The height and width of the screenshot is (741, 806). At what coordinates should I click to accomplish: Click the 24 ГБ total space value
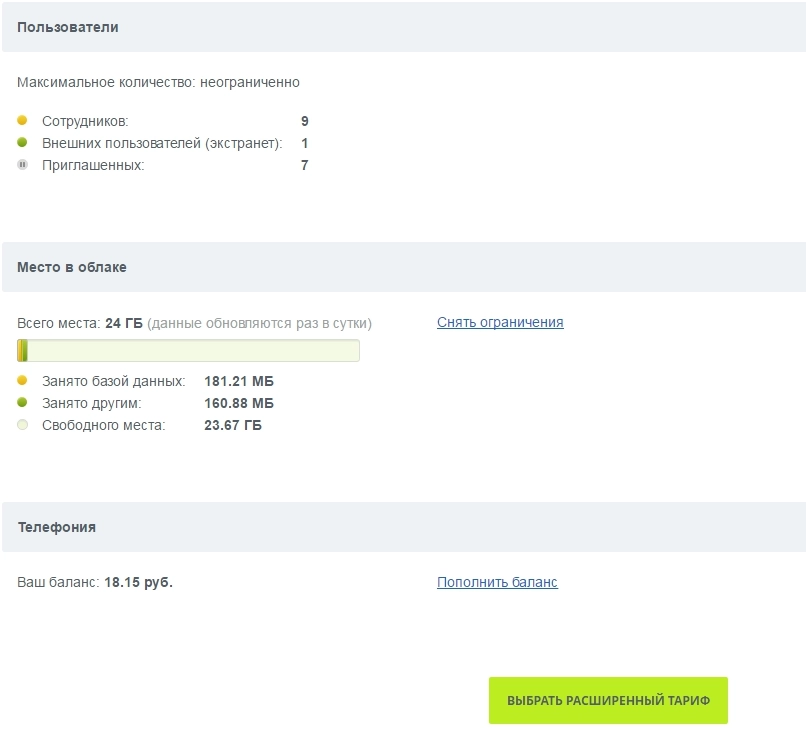(124, 323)
